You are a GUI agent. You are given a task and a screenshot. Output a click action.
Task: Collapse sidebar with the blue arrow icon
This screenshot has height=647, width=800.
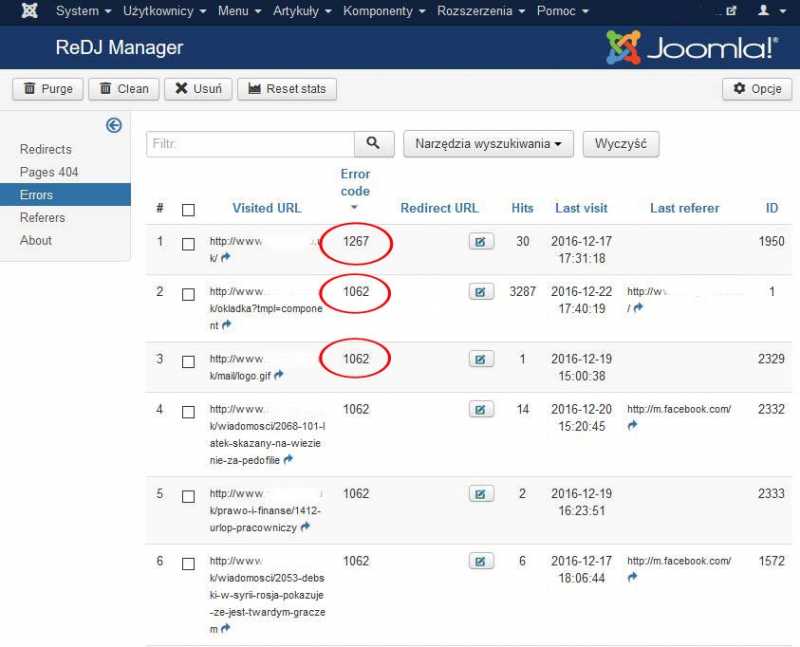(114, 125)
